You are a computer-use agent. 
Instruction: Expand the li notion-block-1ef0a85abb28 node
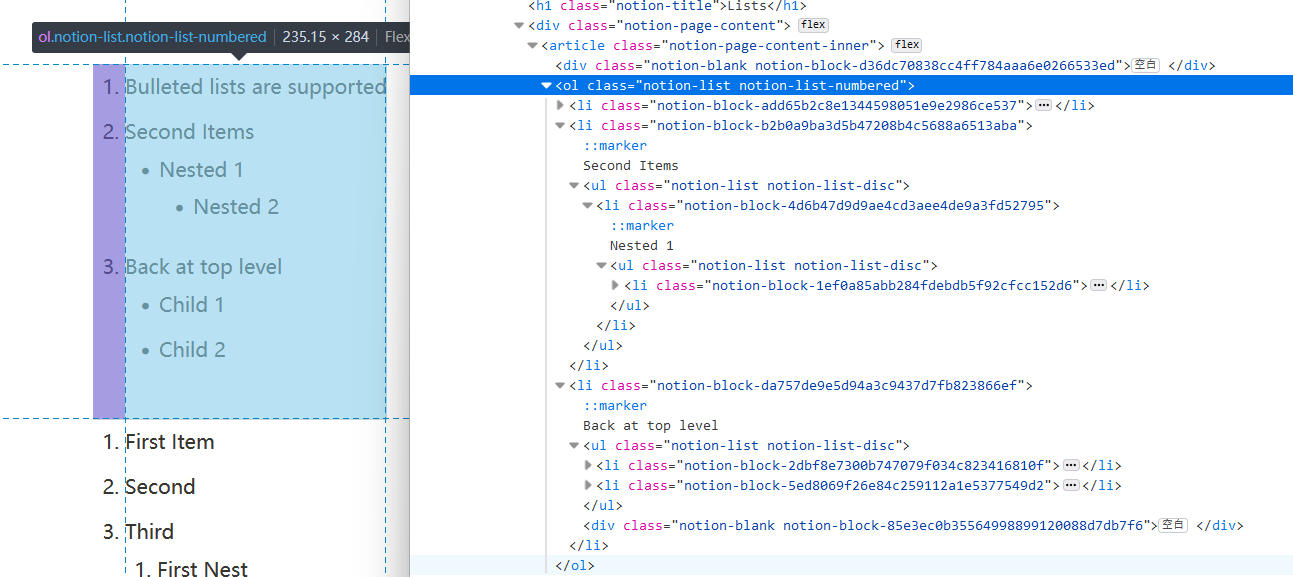[615, 285]
